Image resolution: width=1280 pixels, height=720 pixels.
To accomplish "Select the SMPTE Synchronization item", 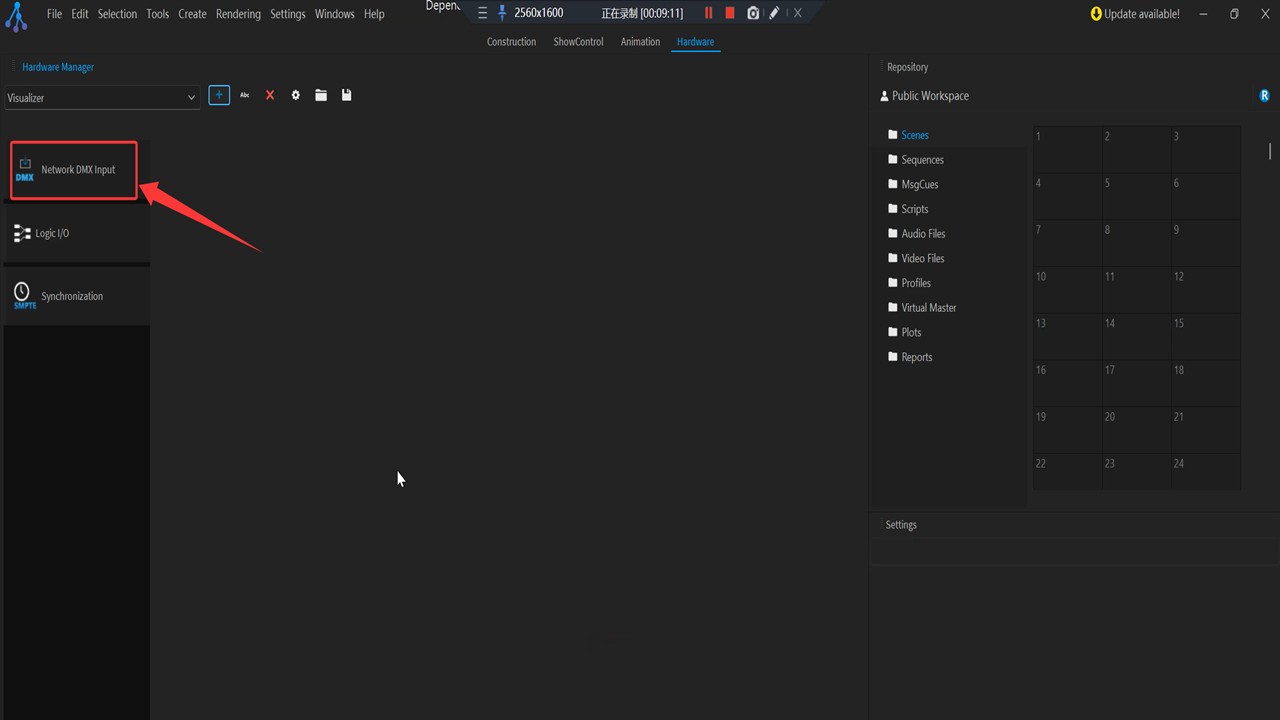I will (71, 296).
